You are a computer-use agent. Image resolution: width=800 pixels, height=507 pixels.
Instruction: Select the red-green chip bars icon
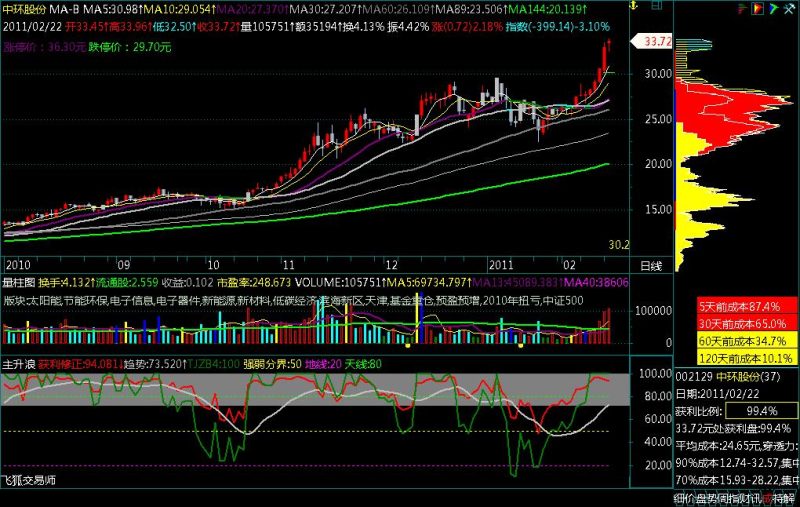pyautogui.click(x=742, y=8)
